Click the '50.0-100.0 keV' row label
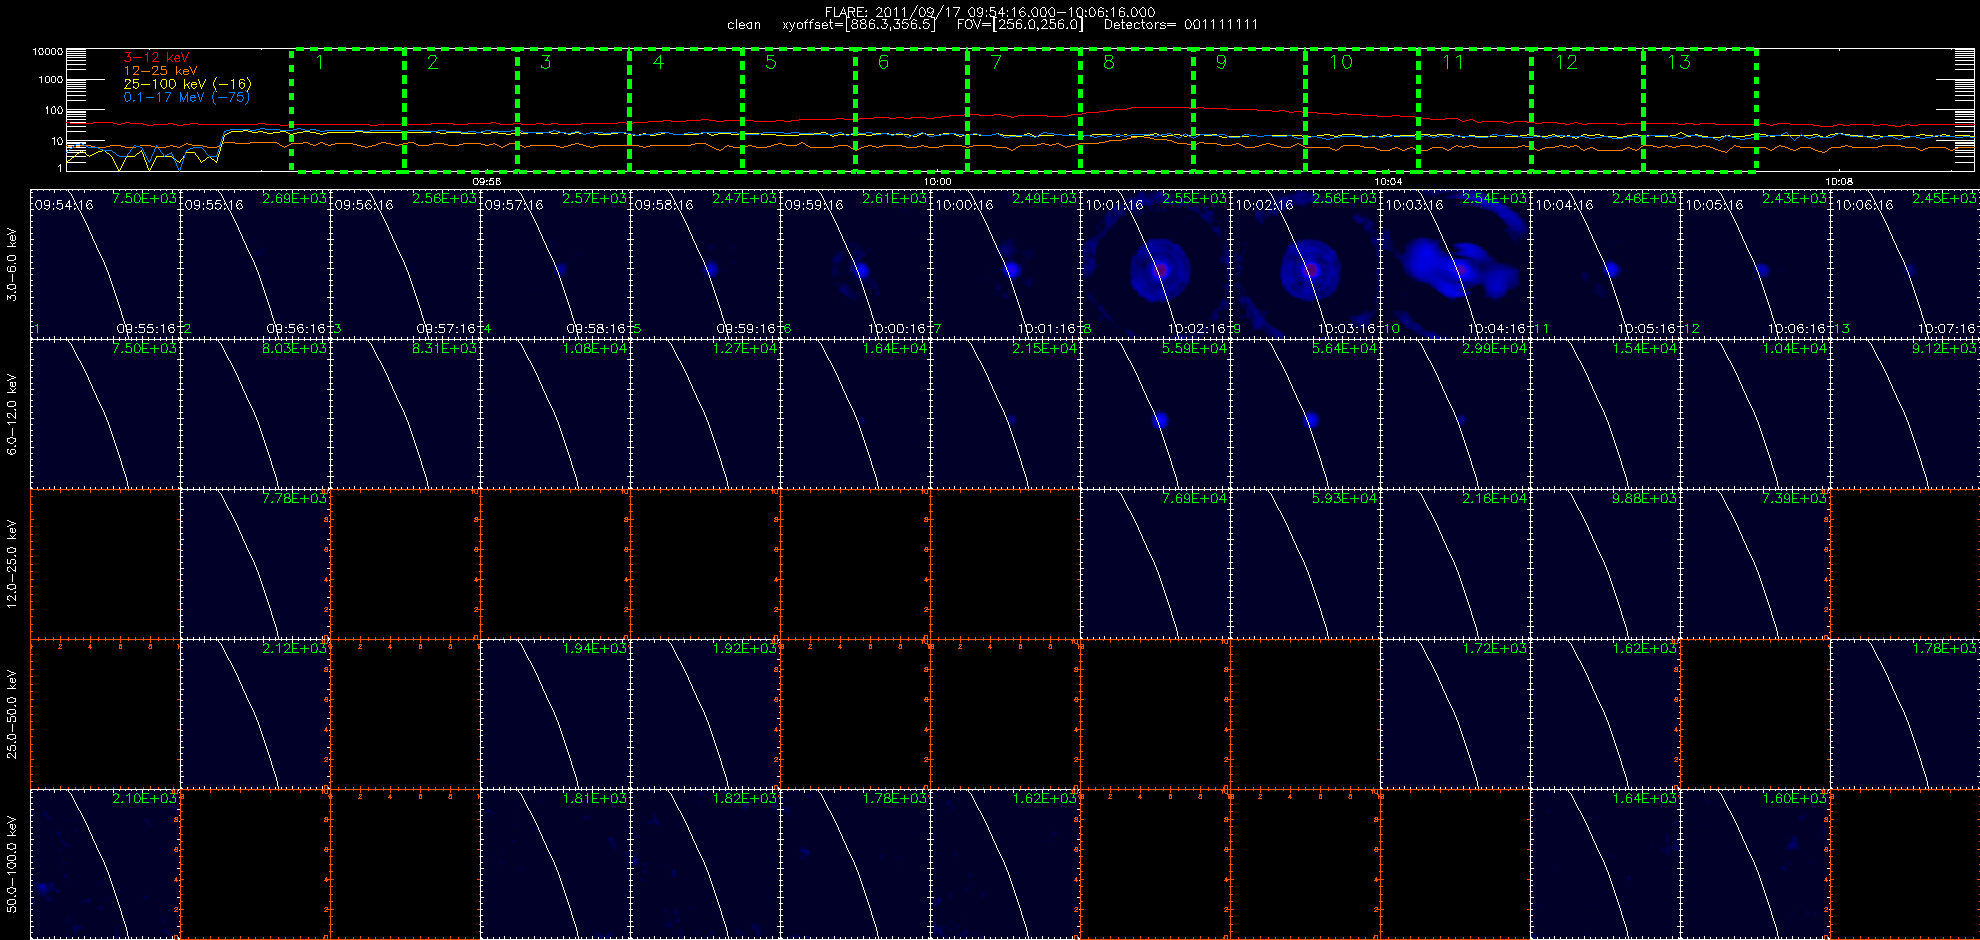The height and width of the screenshot is (940, 1980). tap(12, 864)
